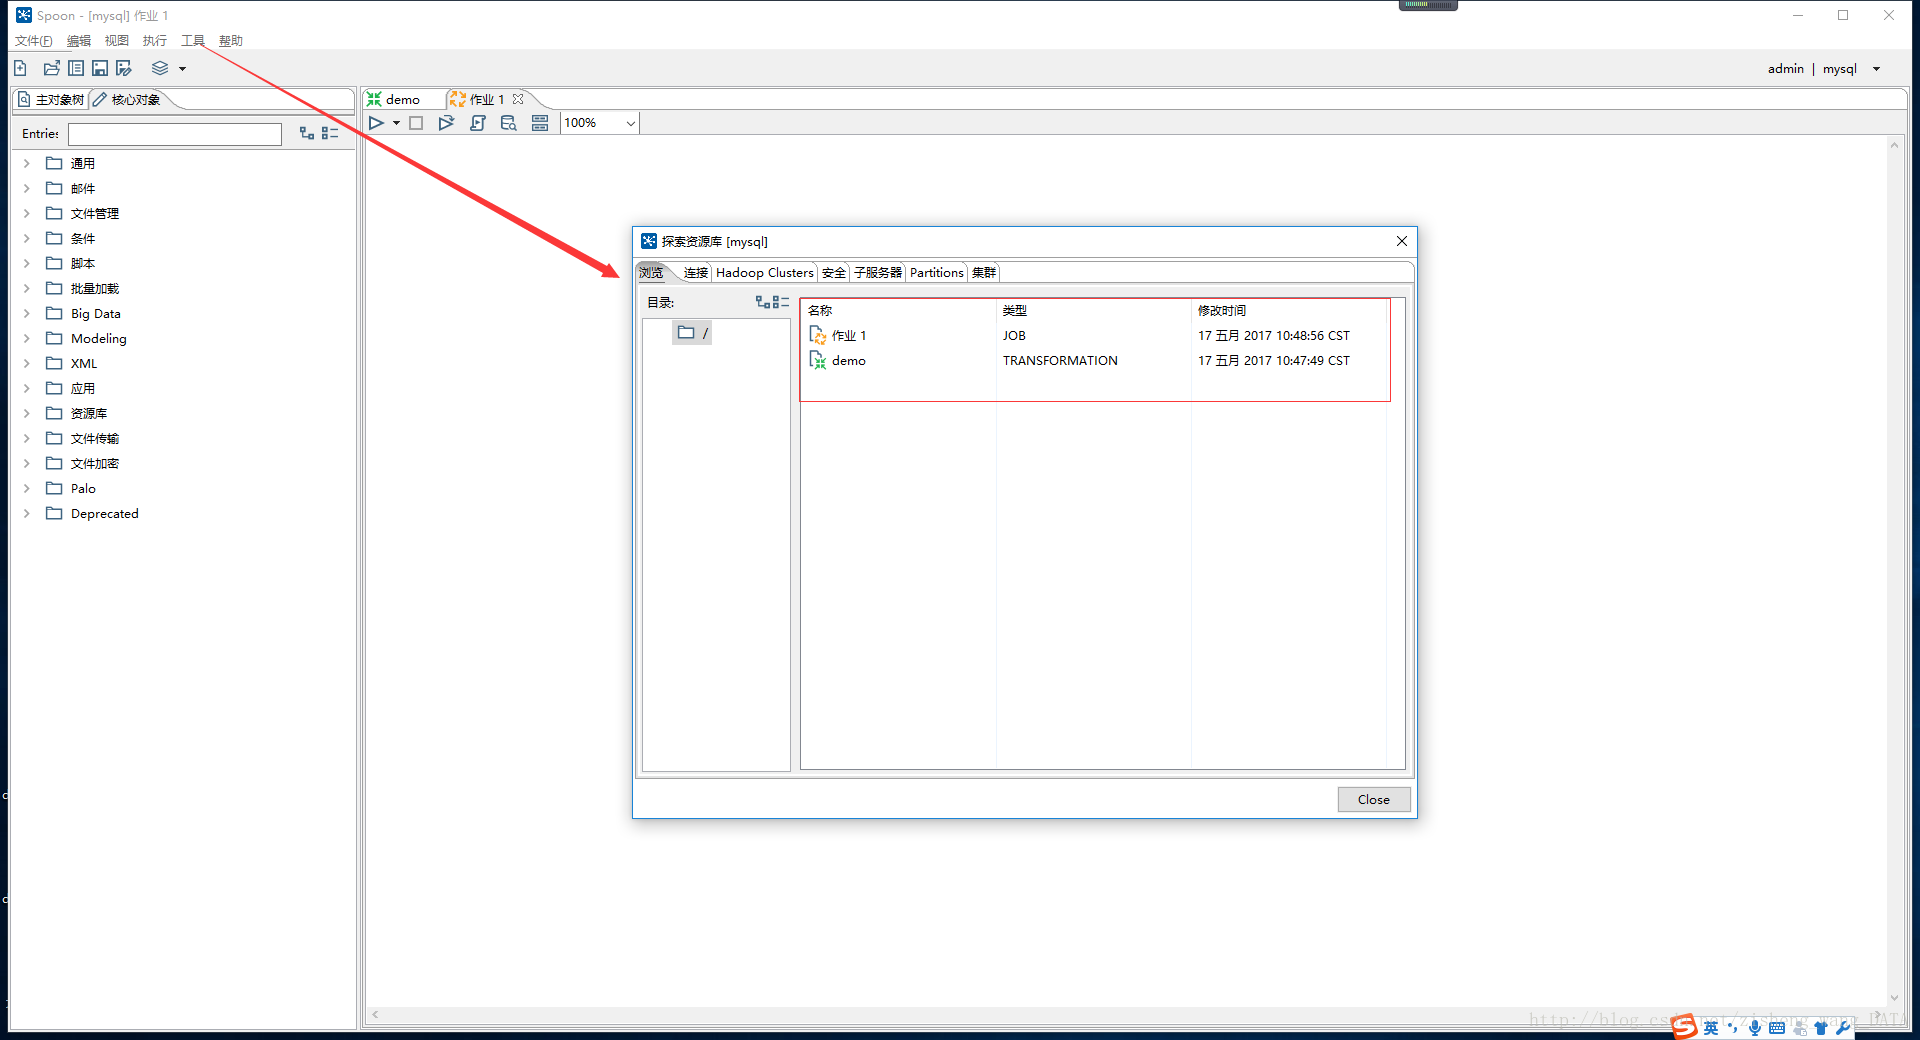
Task: Expand the 脚本 folder
Action: 27,263
